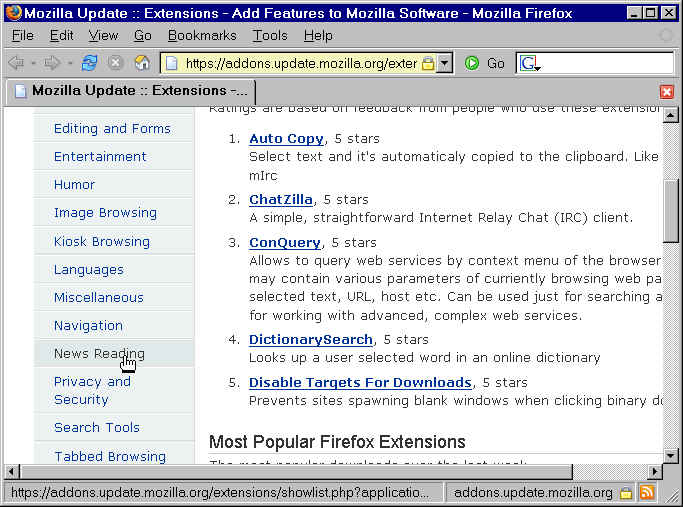Open the Help menu
The height and width of the screenshot is (507, 683).
318,36
